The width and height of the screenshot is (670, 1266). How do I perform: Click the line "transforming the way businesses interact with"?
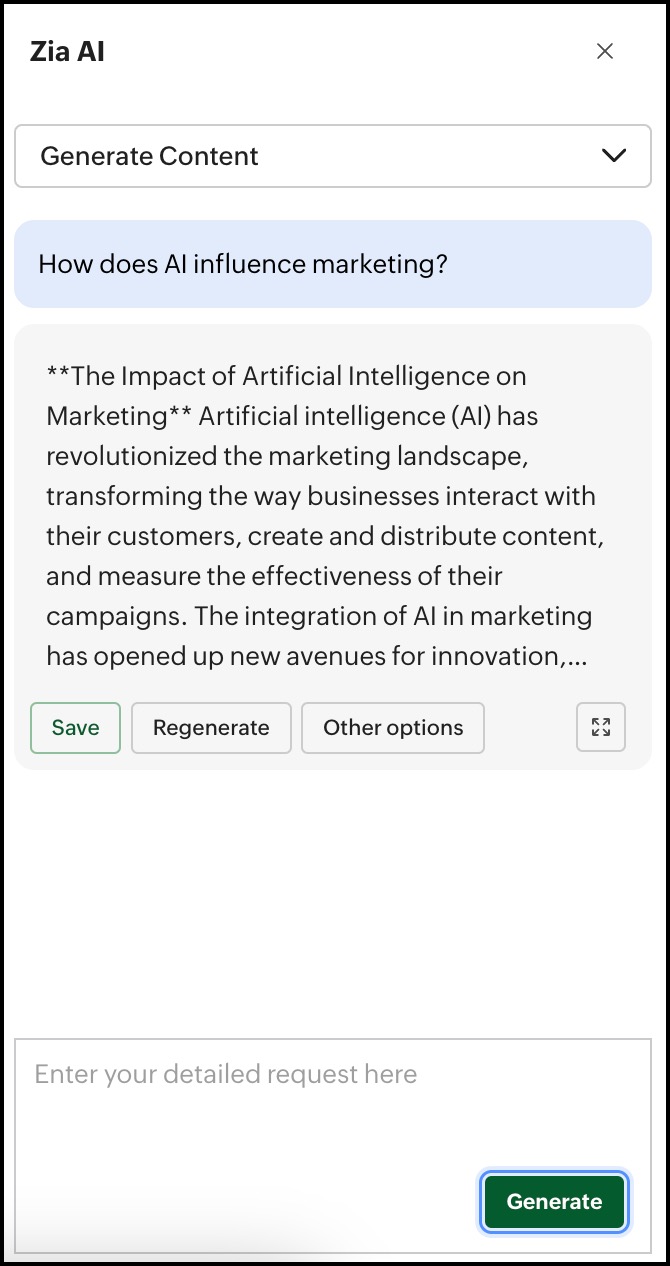(x=321, y=496)
